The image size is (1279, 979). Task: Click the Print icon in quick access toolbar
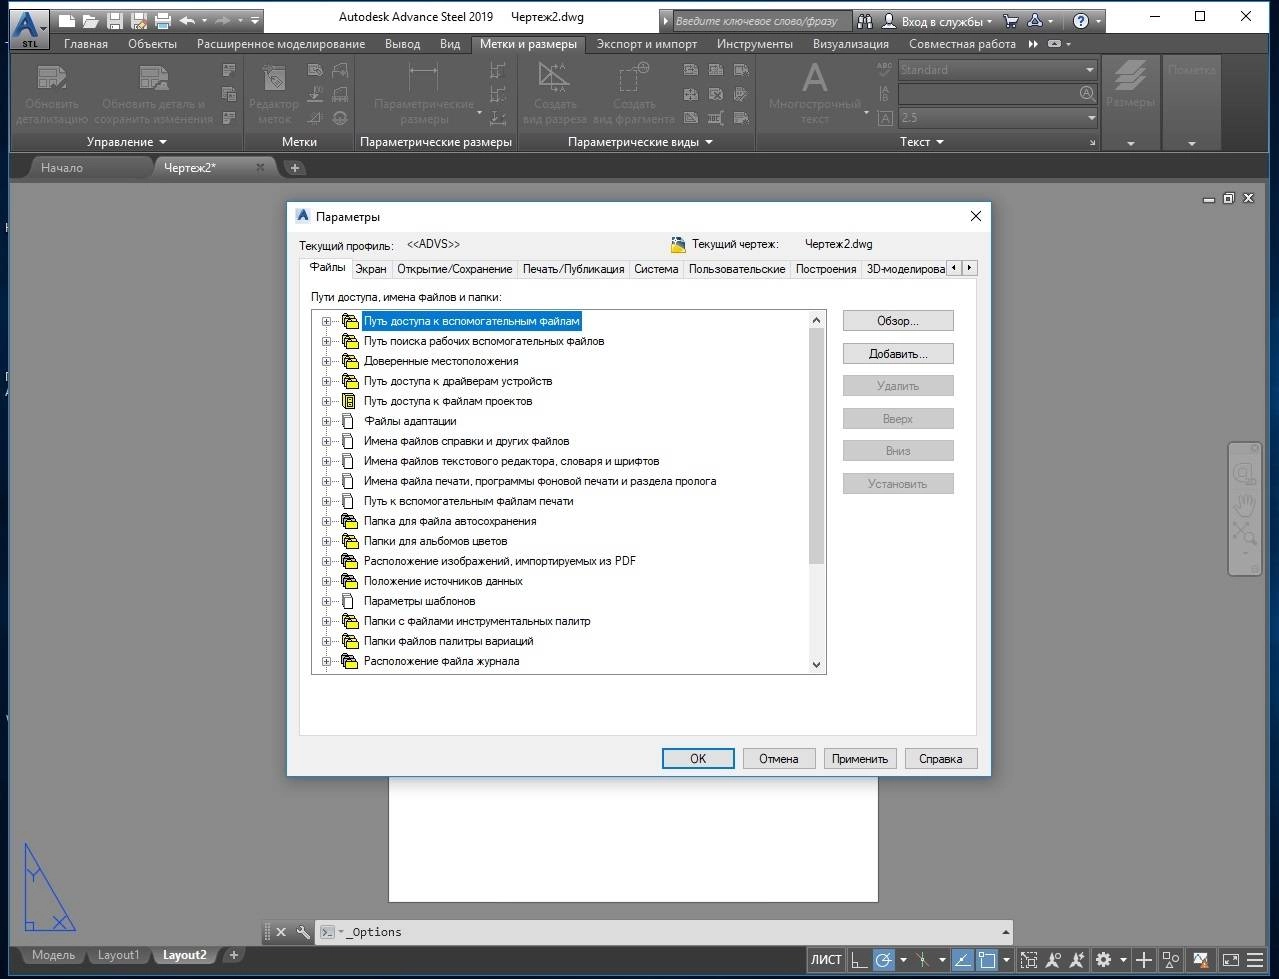pos(162,20)
